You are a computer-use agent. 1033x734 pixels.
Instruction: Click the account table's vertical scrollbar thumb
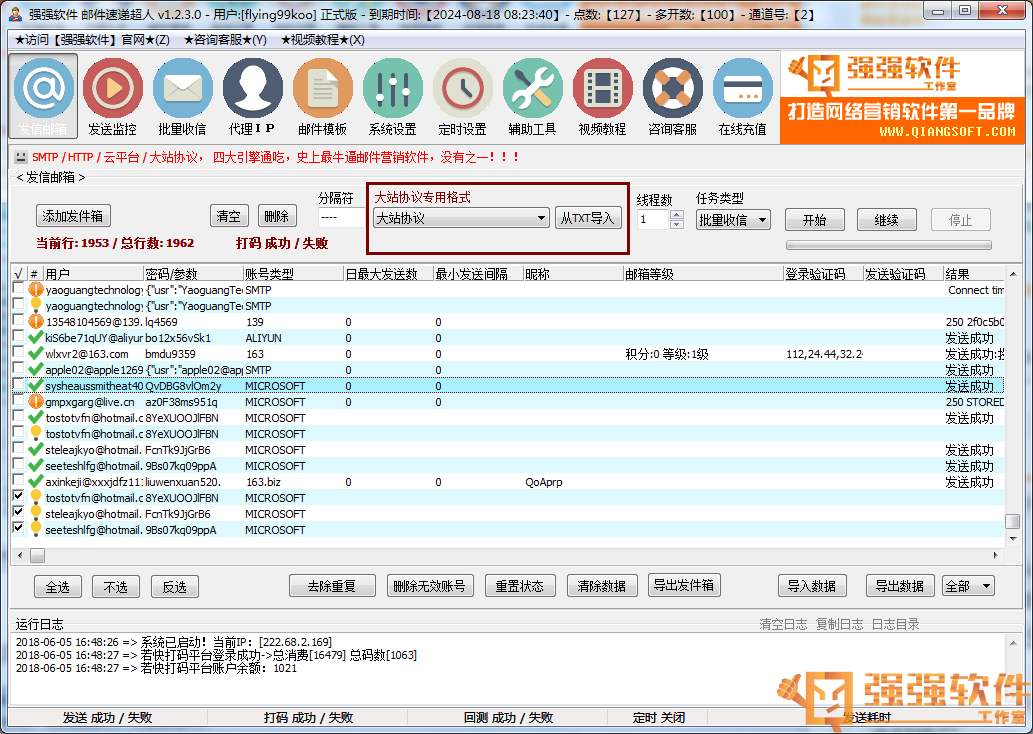pyautogui.click(x=1013, y=521)
